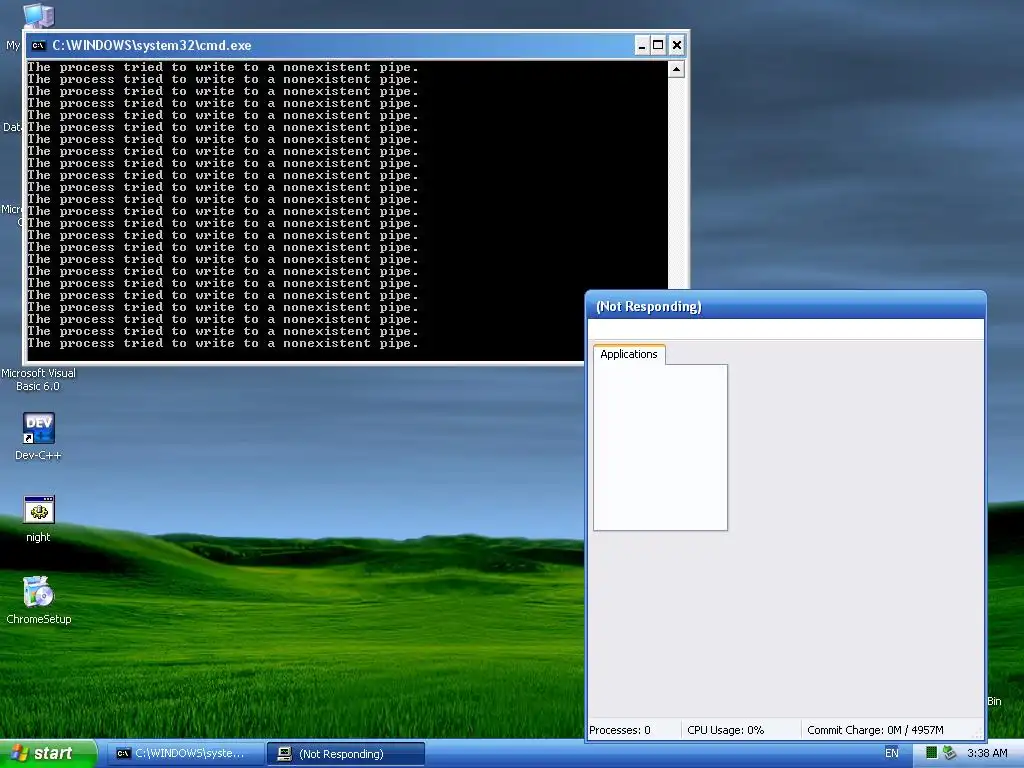1024x768 pixels.
Task: Select the Applications tab in Task Manager
Action: (x=629, y=354)
